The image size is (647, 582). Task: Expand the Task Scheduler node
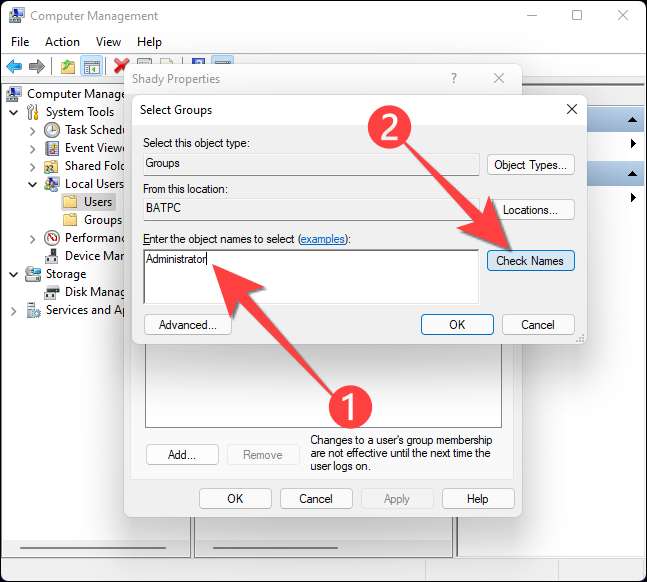(x=33, y=131)
